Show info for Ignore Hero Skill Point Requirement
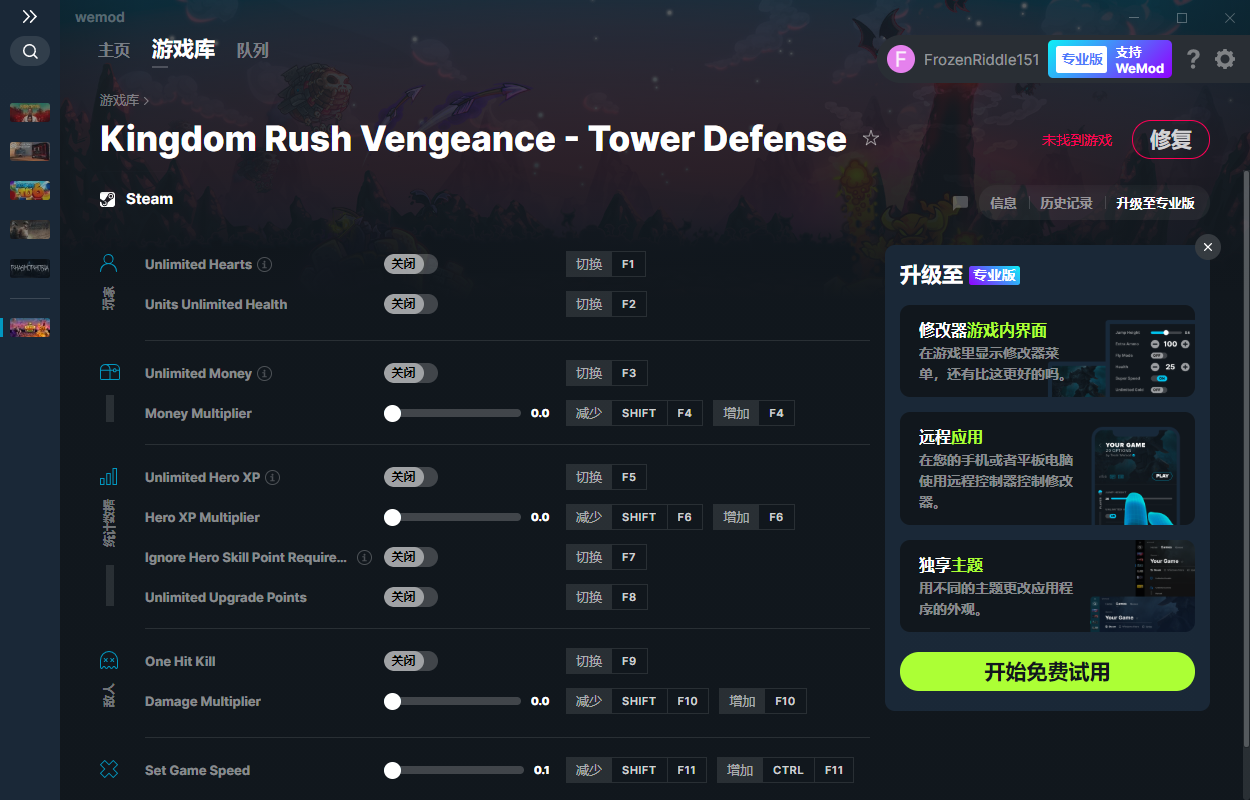This screenshot has width=1250, height=800. pyautogui.click(x=364, y=557)
